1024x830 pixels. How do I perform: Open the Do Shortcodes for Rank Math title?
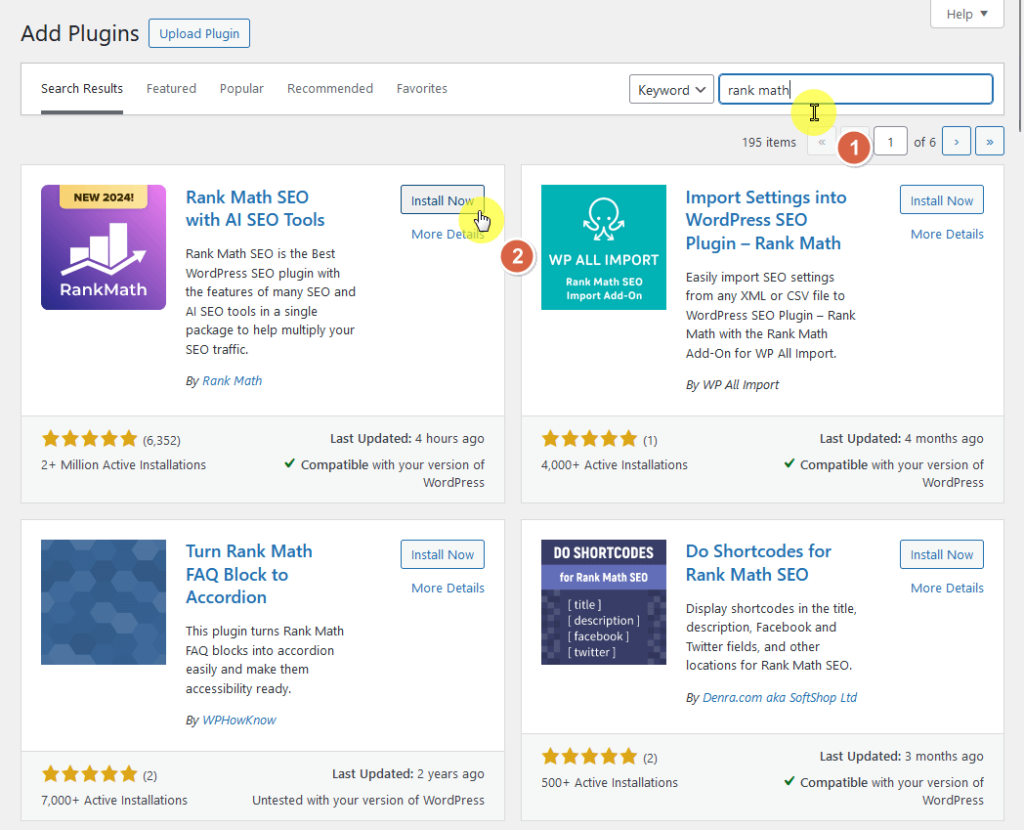[758, 562]
